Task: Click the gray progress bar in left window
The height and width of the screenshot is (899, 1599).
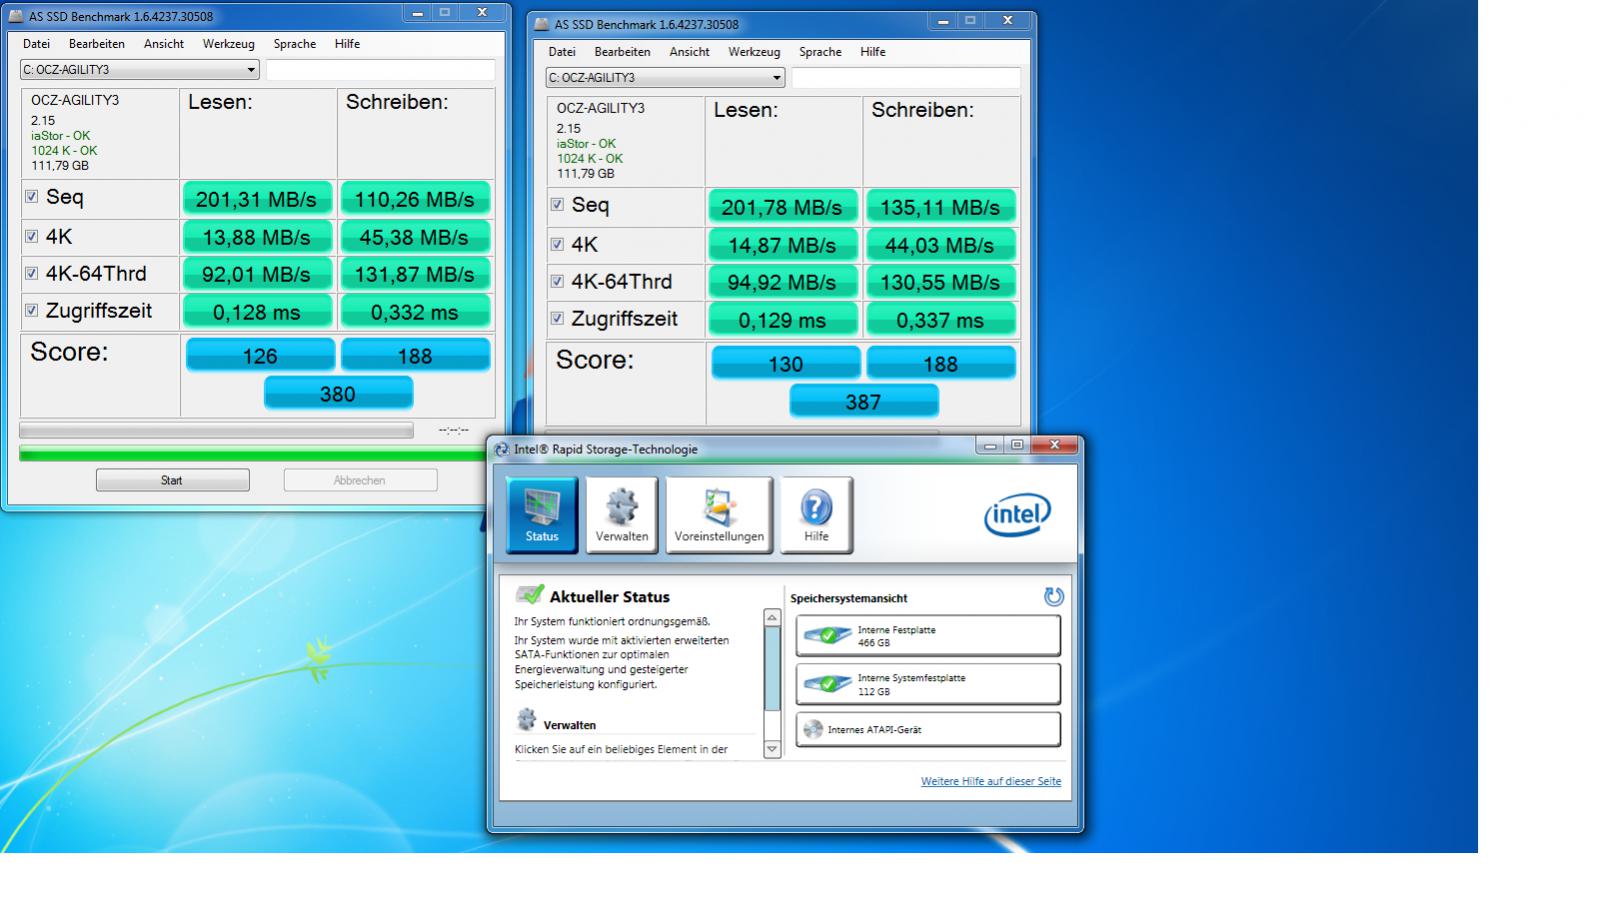Action: click(216, 430)
